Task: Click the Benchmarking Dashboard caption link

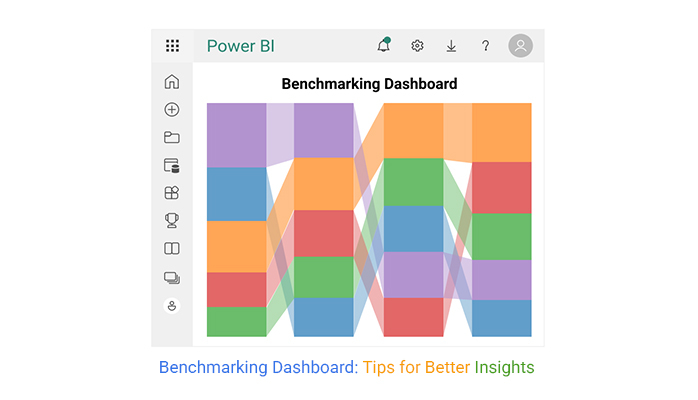Action: [258, 367]
